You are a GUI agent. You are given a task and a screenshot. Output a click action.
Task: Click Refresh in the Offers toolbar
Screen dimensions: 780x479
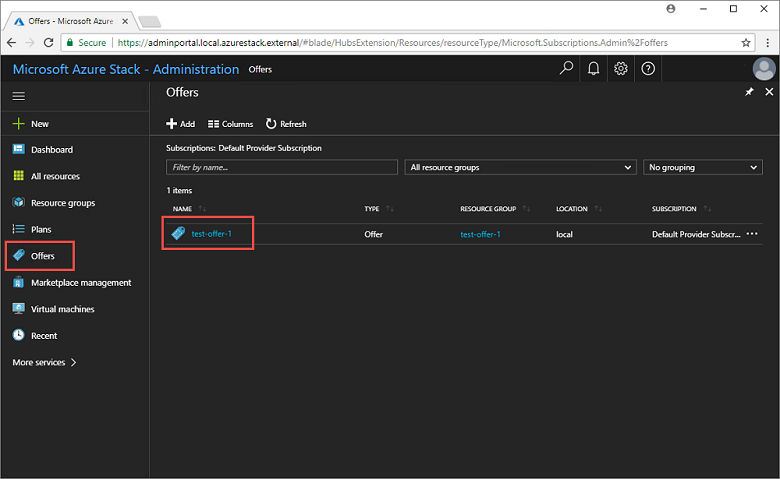(x=286, y=124)
